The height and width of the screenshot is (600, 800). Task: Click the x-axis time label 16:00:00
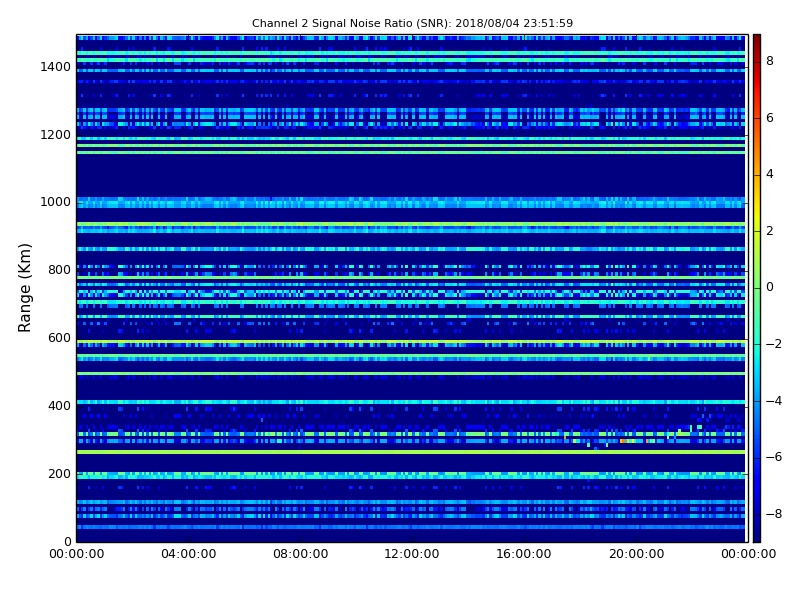coord(524,554)
